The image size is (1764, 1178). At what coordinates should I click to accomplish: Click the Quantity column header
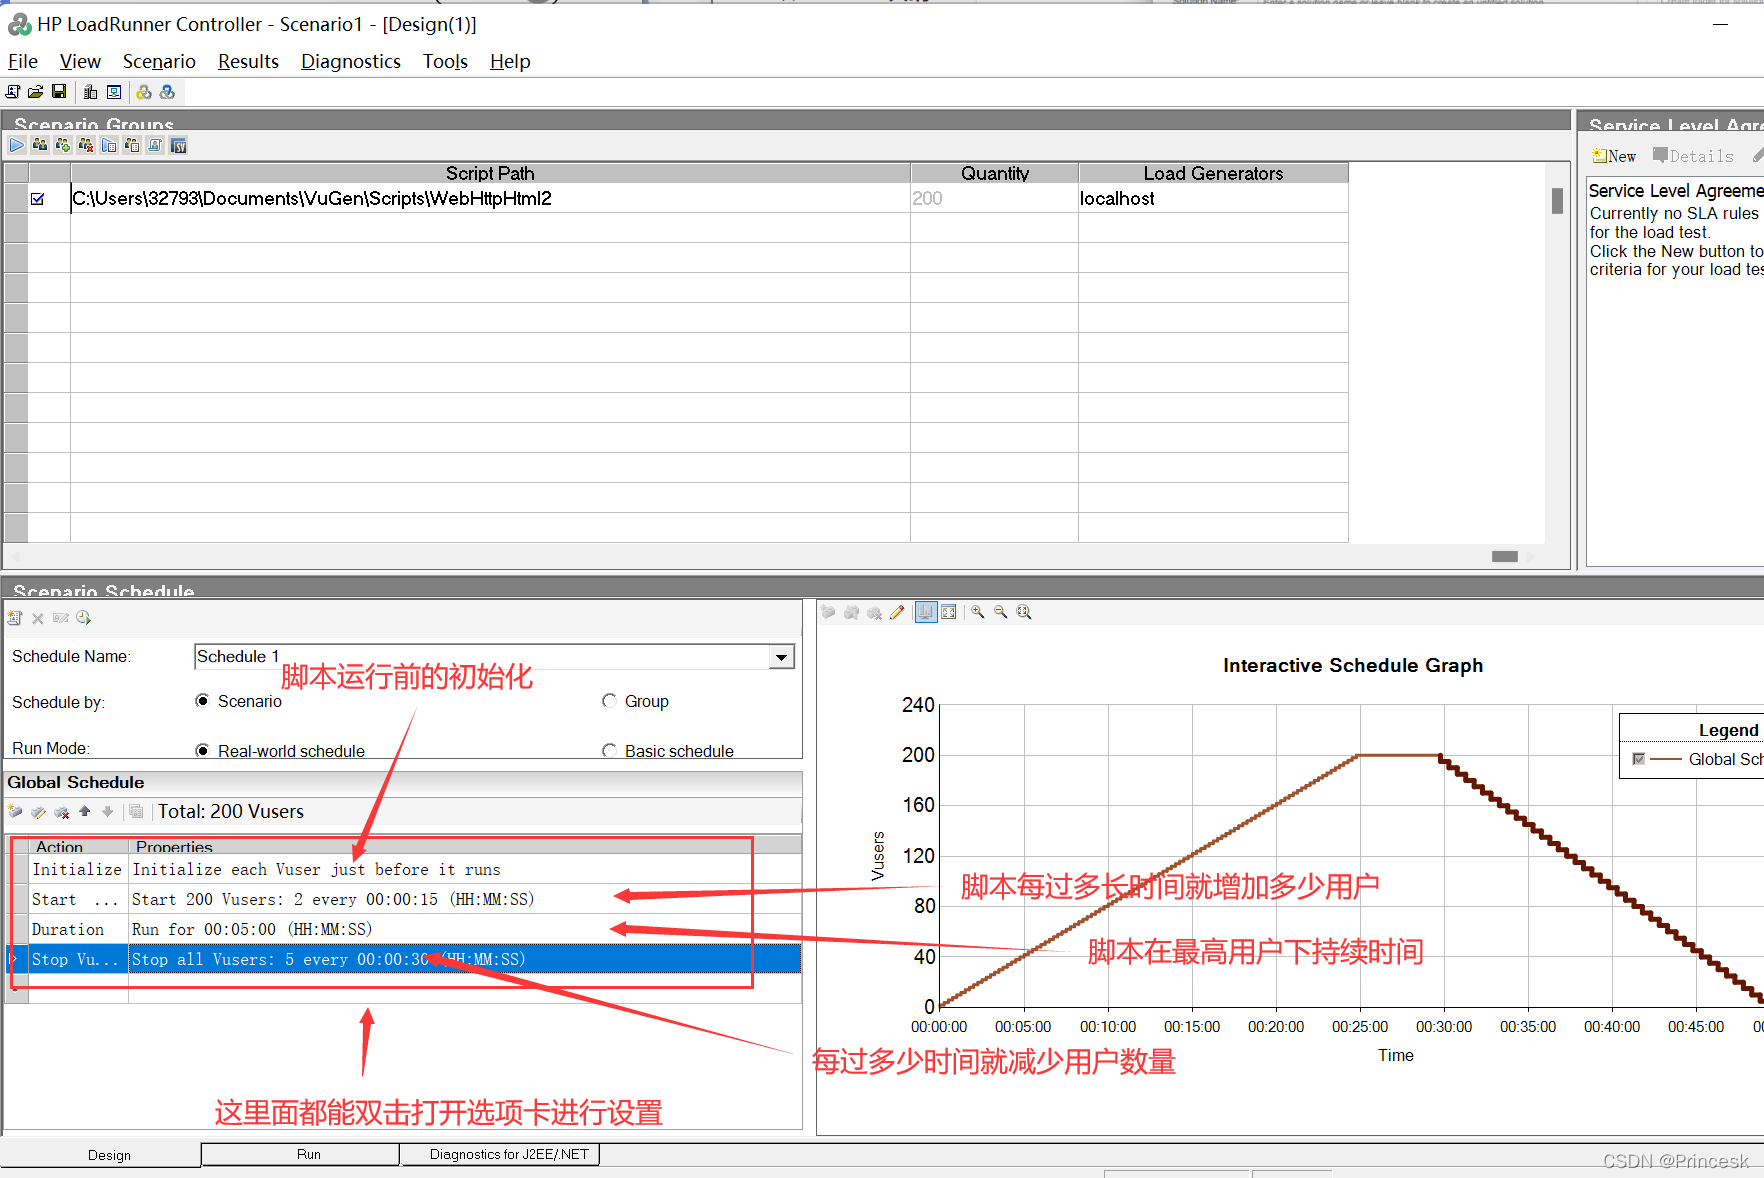coord(995,173)
